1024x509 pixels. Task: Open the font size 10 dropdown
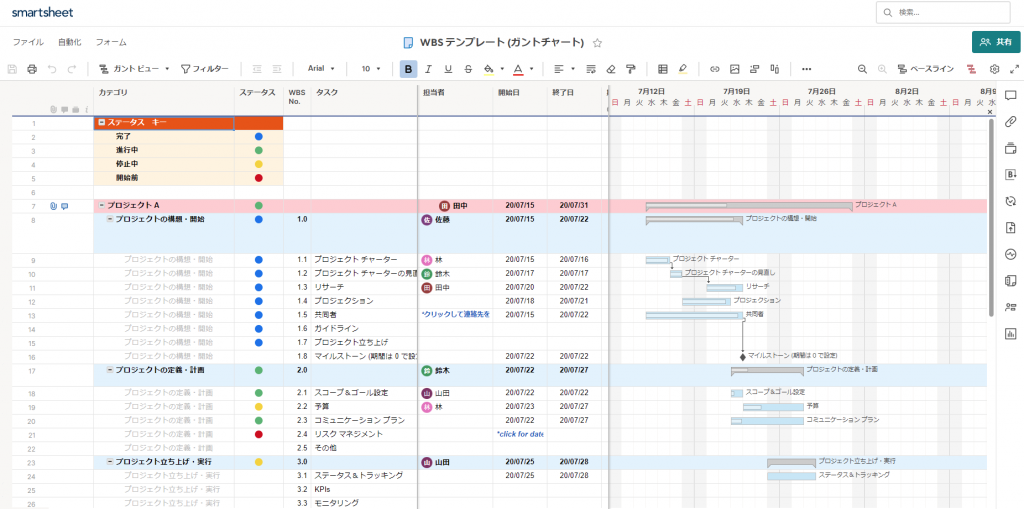(x=370, y=69)
